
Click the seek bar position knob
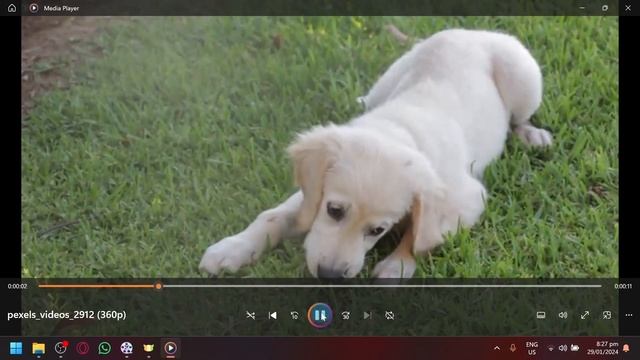[x=158, y=286]
